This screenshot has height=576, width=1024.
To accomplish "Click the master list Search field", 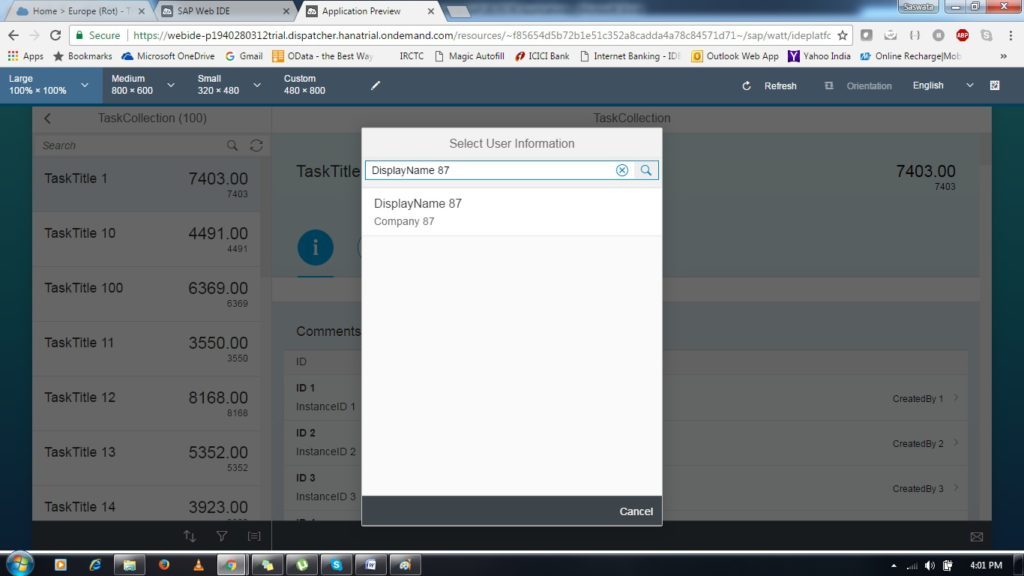I will pos(131,145).
